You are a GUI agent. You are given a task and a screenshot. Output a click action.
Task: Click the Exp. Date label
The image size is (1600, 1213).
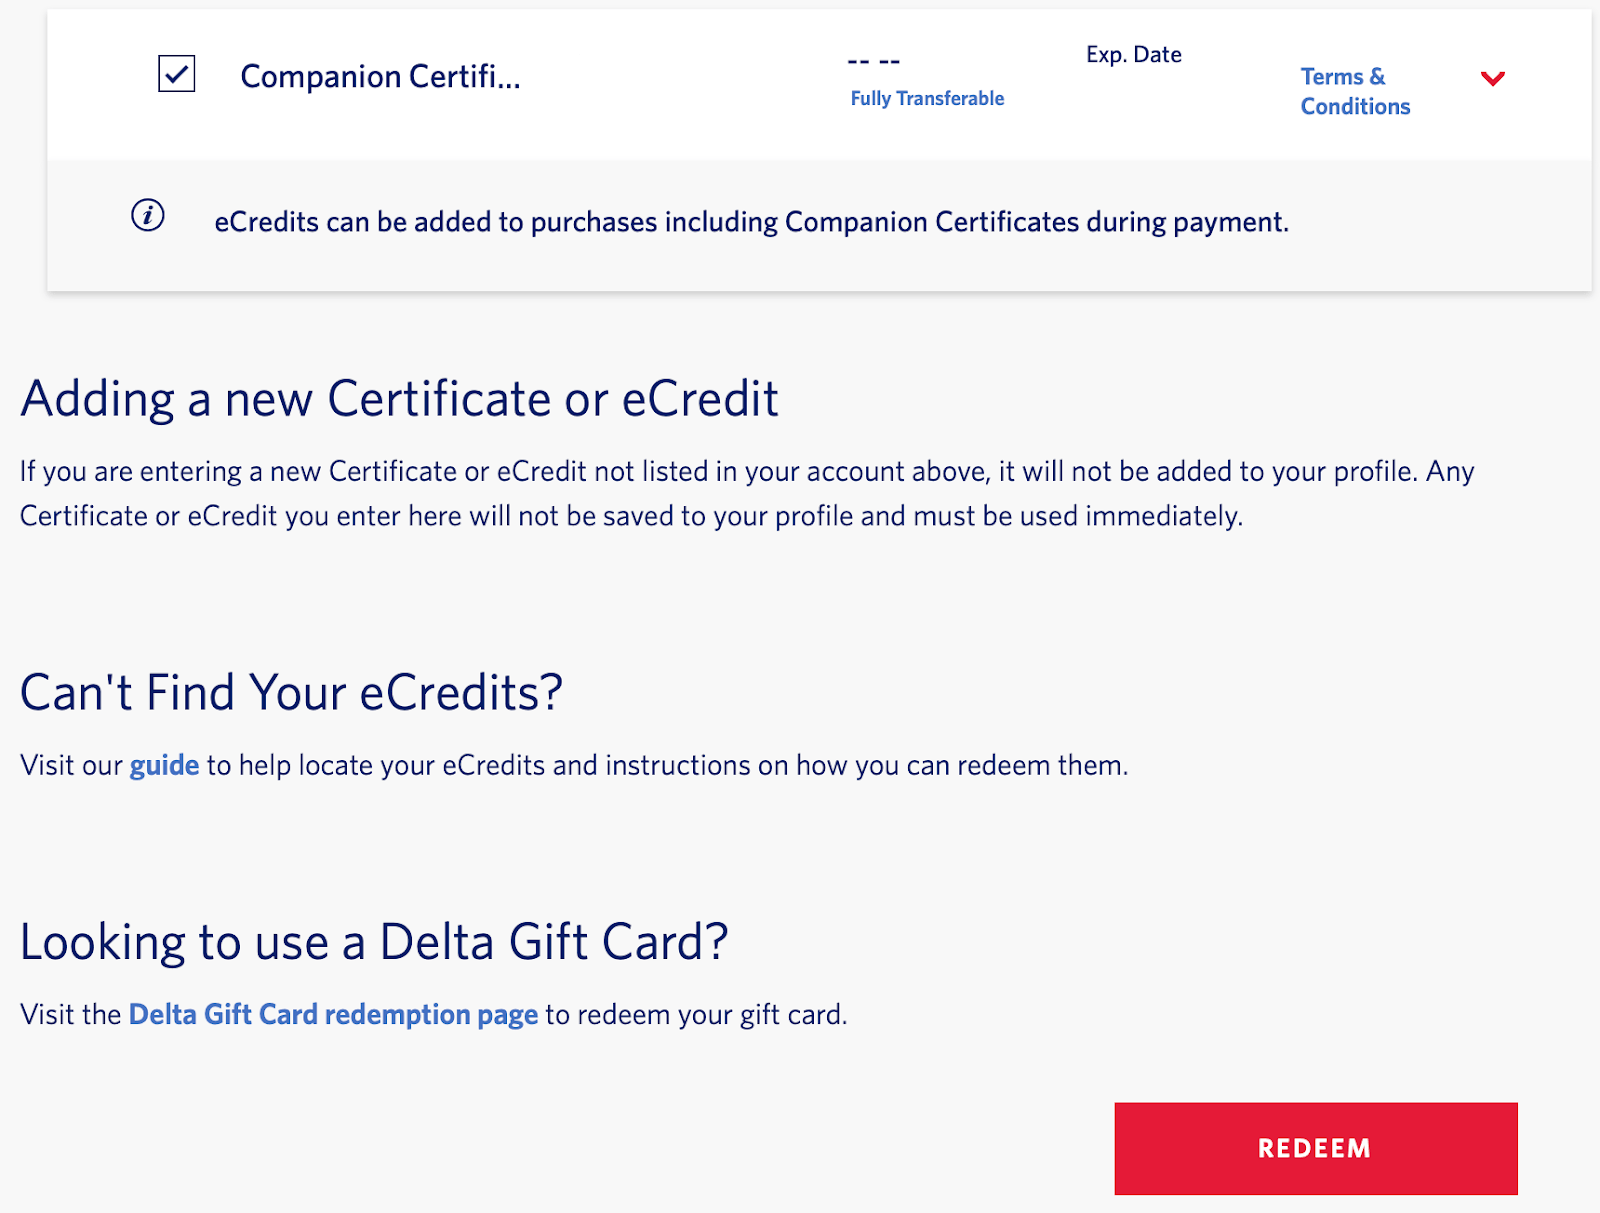tap(1133, 54)
